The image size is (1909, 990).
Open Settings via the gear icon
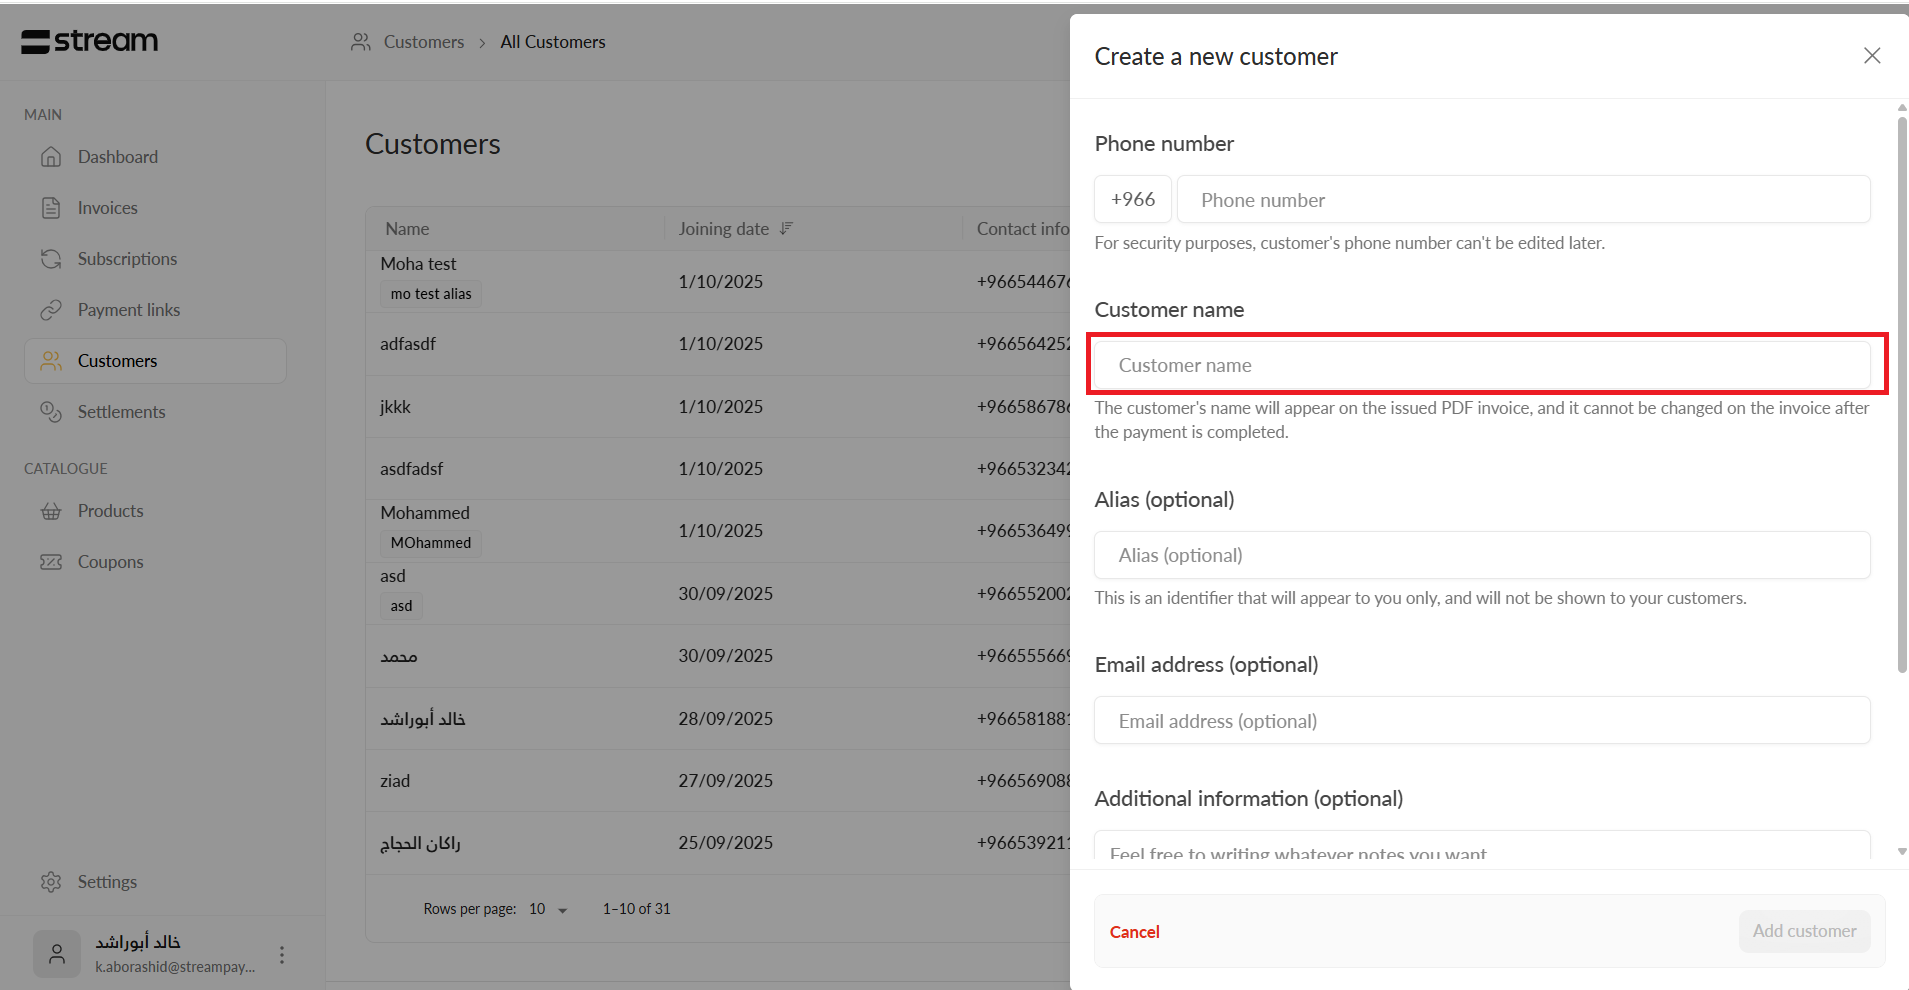point(51,882)
